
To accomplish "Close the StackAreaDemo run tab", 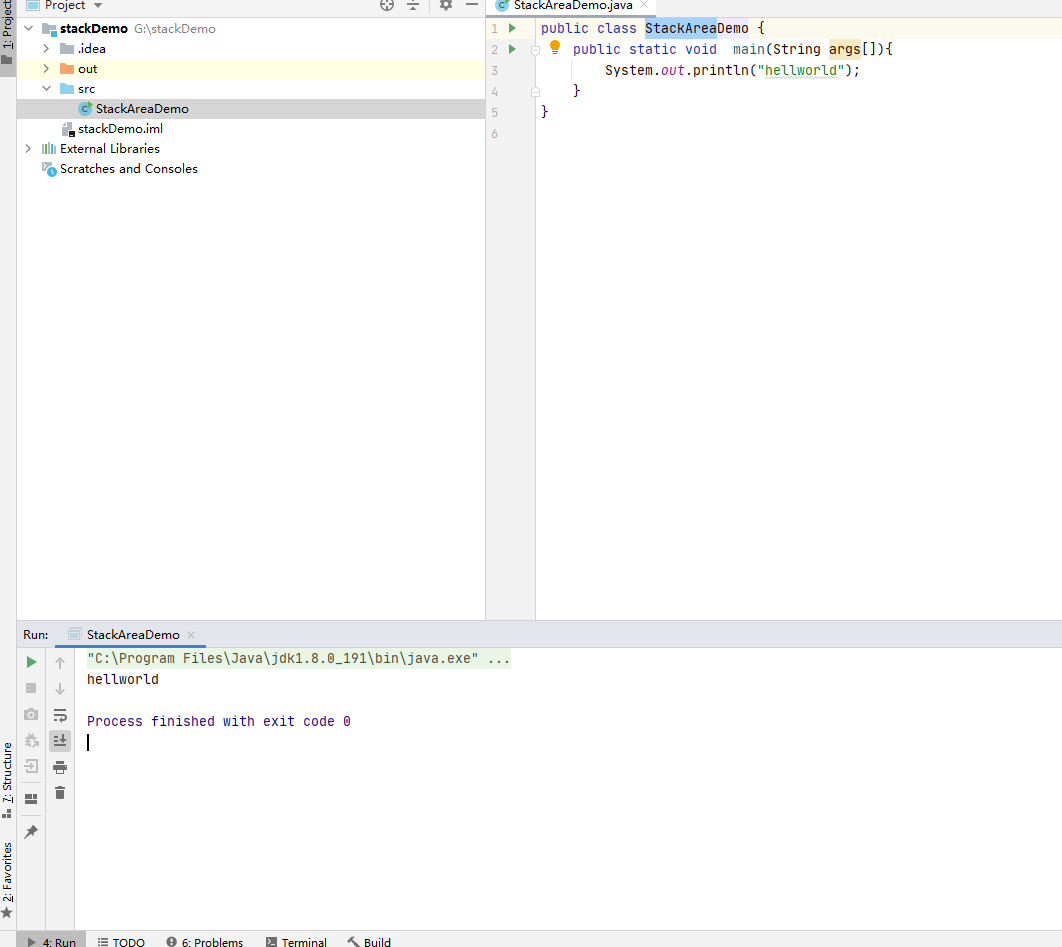I will click(191, 635).
